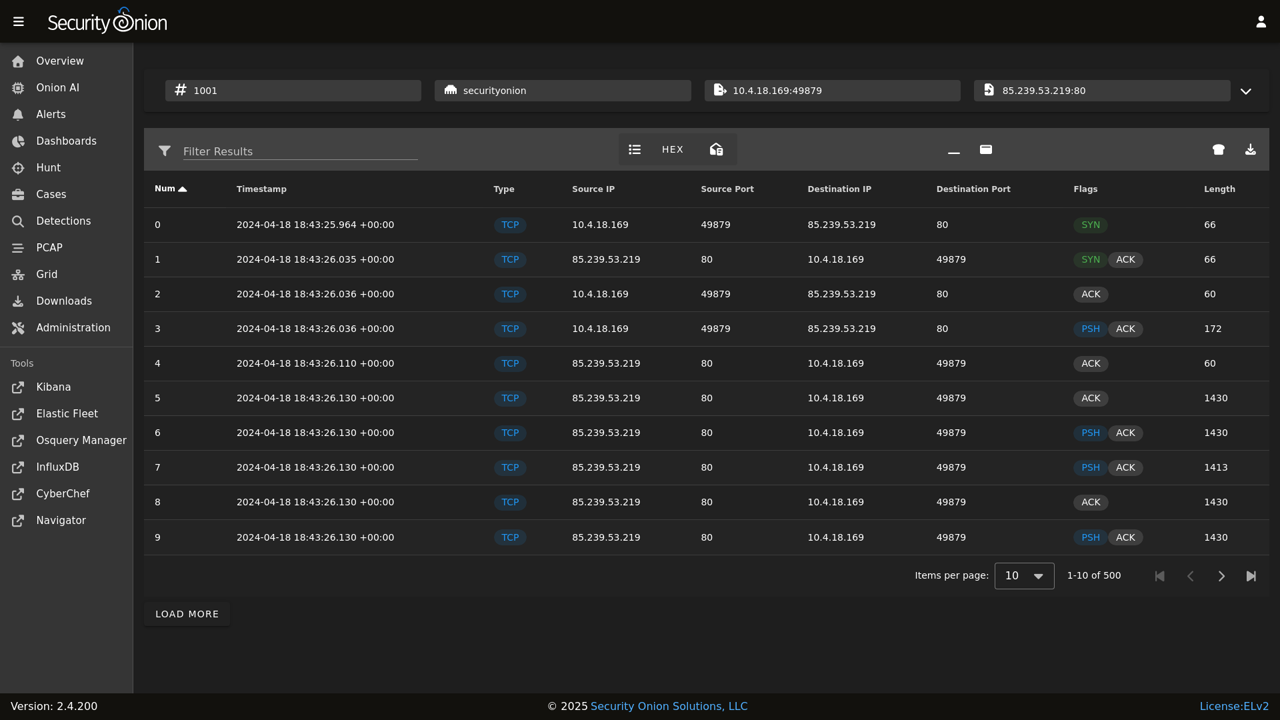Screen dimensions: 1280x720
Task: Toggle HEX view for packet data
Action: (672, 149)
